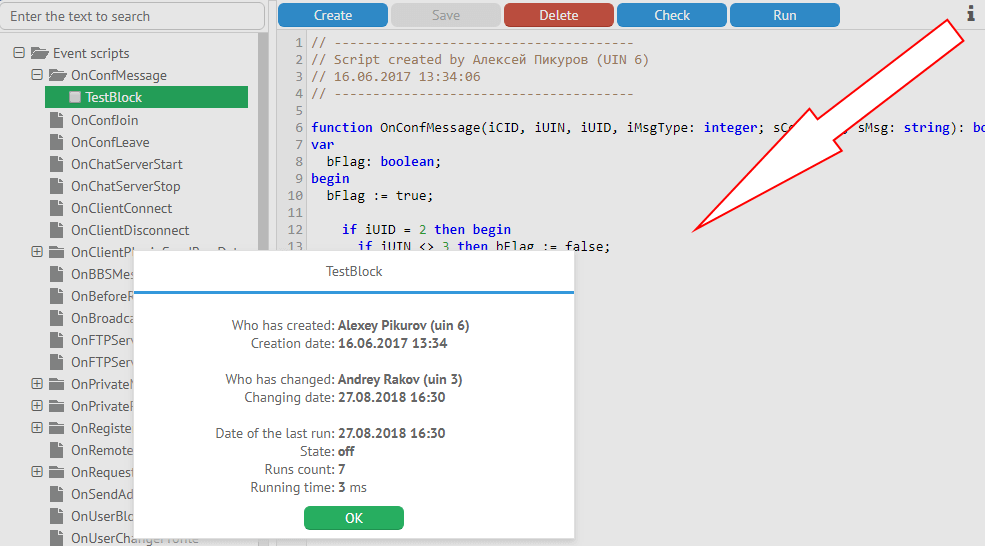Focus the script search text field
Image resolution: width=985 pixels, height=546 pixels.
pos(132,16)
